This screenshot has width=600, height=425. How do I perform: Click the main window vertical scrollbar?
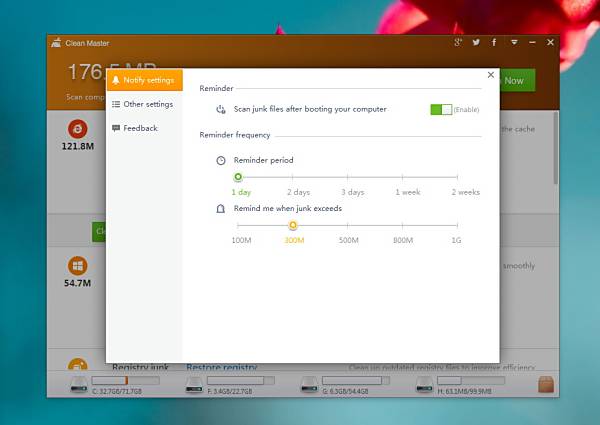coord(556,147)
